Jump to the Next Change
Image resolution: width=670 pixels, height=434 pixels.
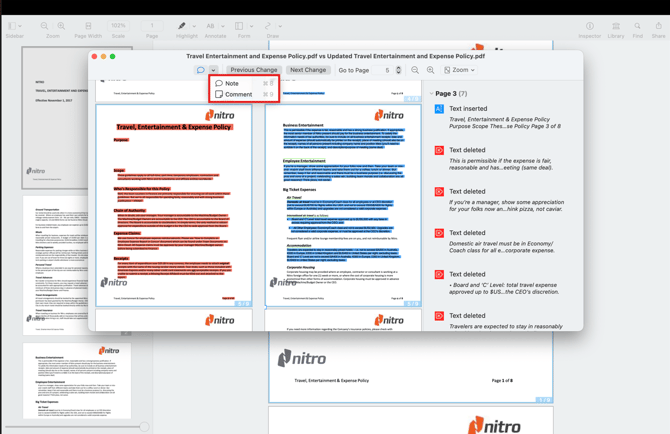(x=308, y=70)
